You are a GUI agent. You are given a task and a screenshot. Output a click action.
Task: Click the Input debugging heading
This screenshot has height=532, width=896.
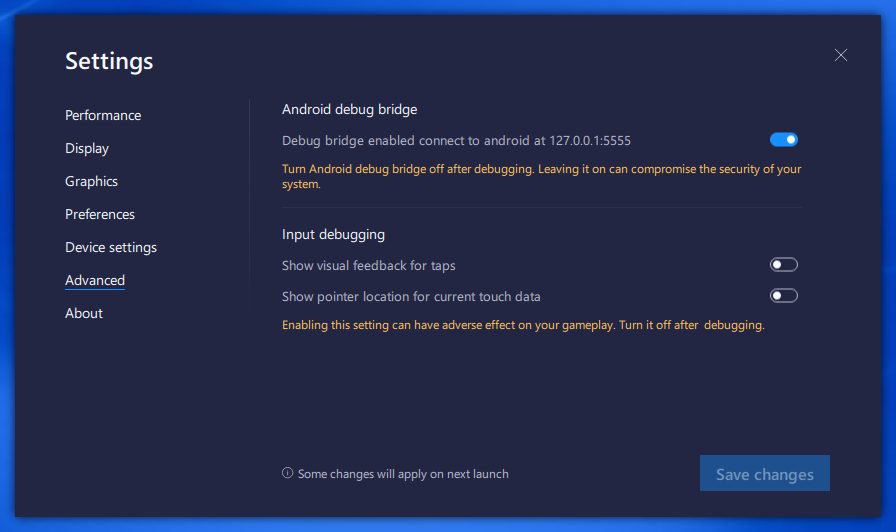[x=333, y=234]
